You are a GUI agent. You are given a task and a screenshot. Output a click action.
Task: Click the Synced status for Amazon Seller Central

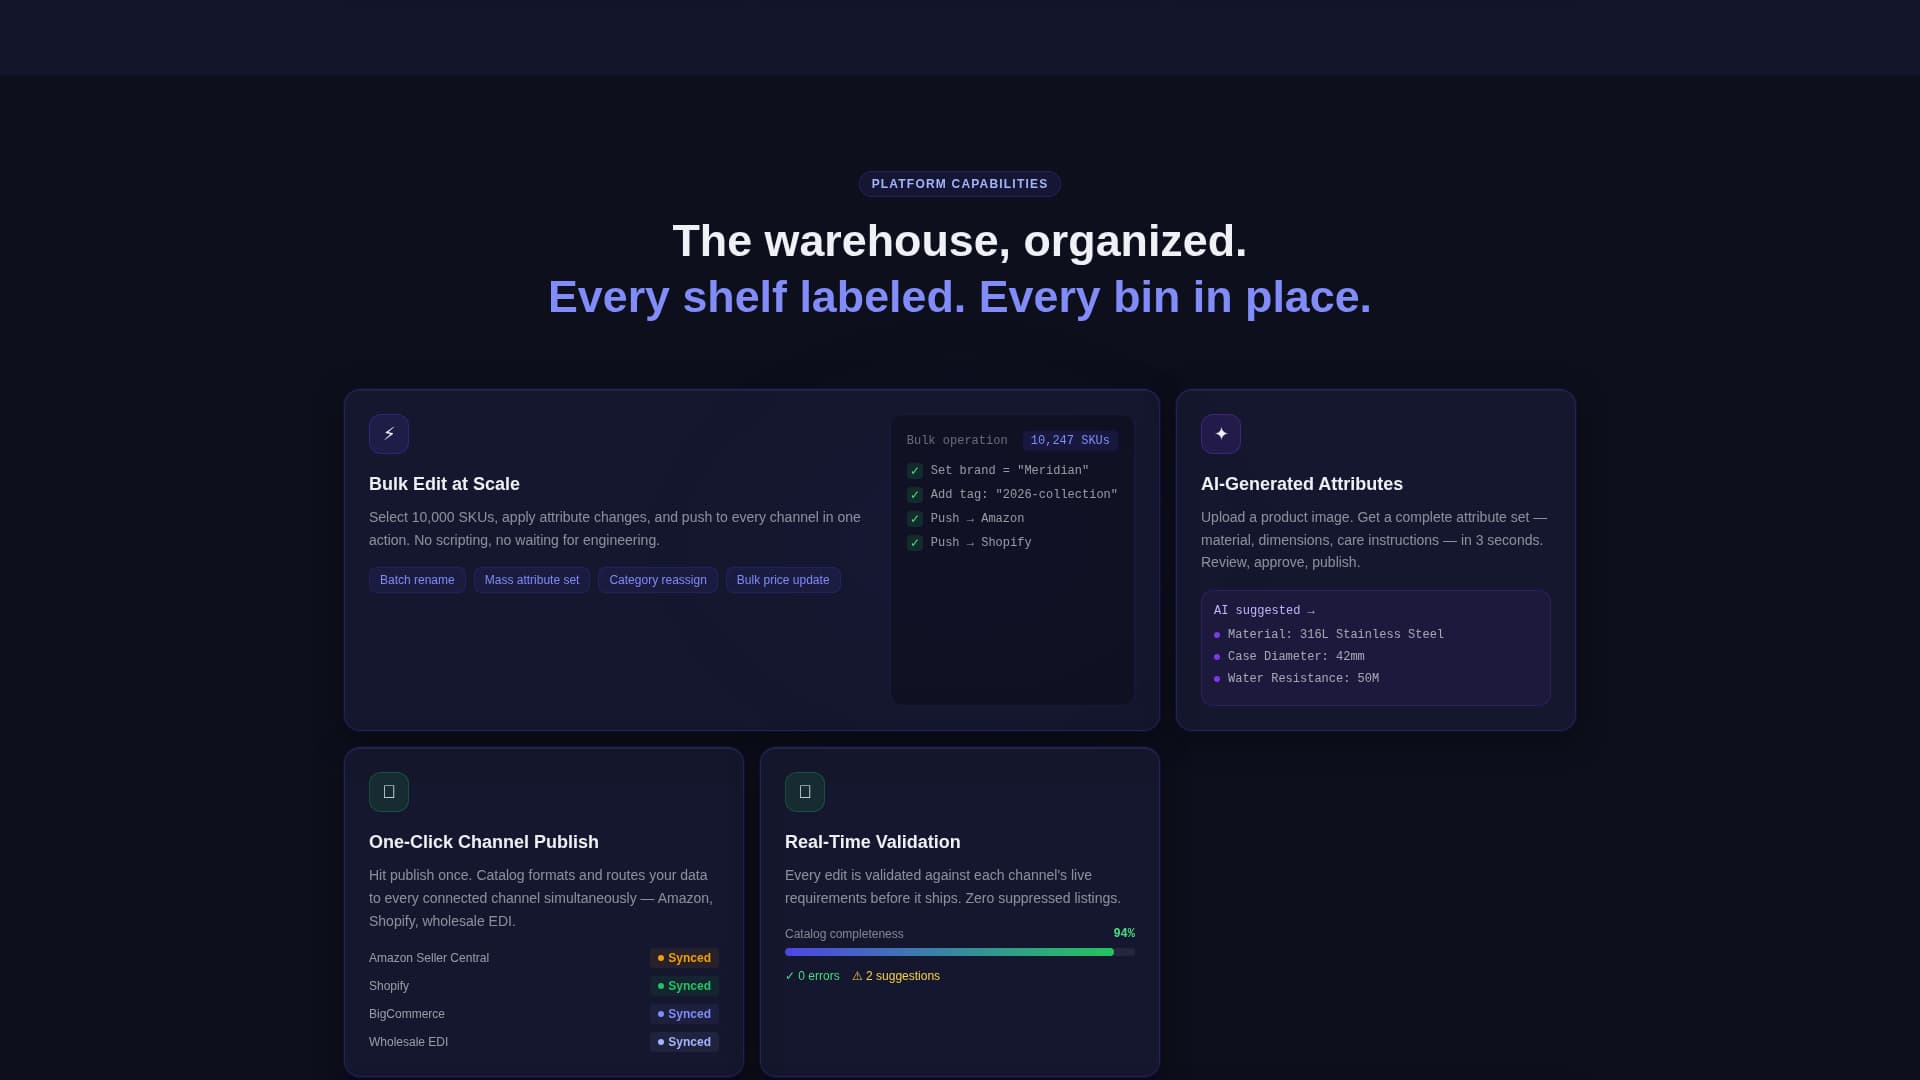684,958
